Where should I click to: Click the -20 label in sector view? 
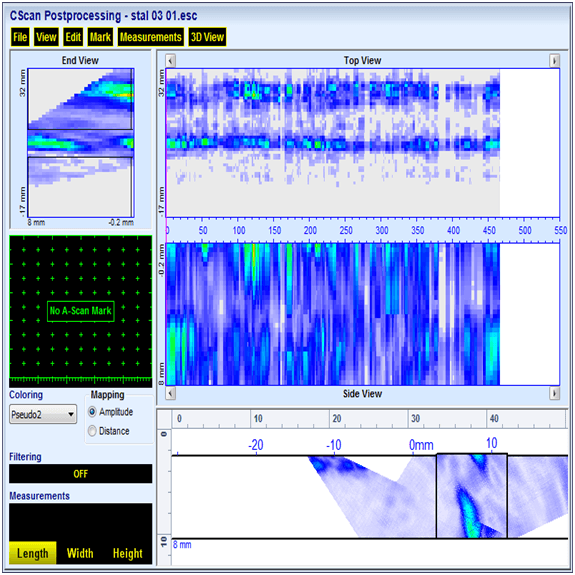256,445
